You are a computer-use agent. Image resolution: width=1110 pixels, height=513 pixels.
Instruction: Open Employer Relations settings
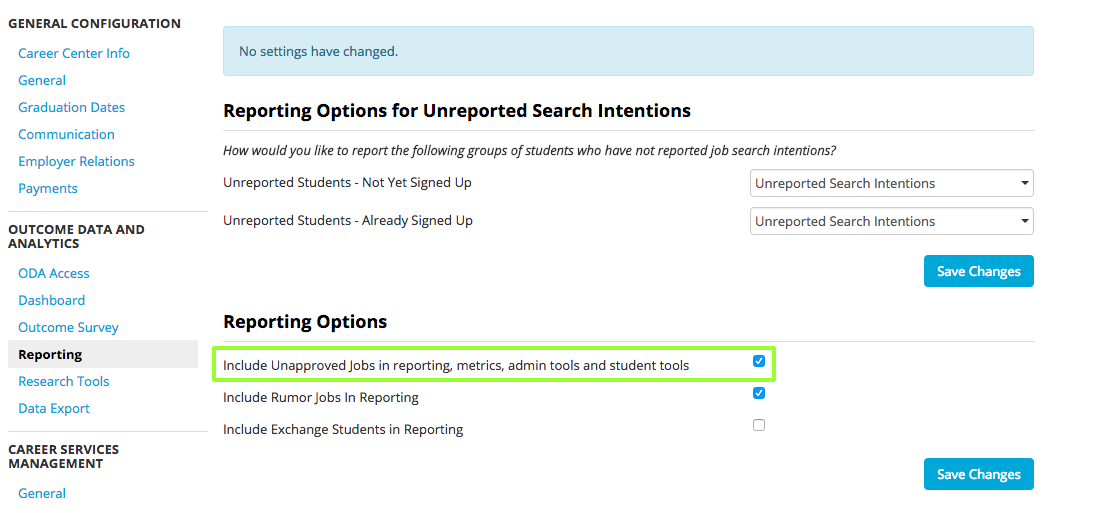click(76, 161)
